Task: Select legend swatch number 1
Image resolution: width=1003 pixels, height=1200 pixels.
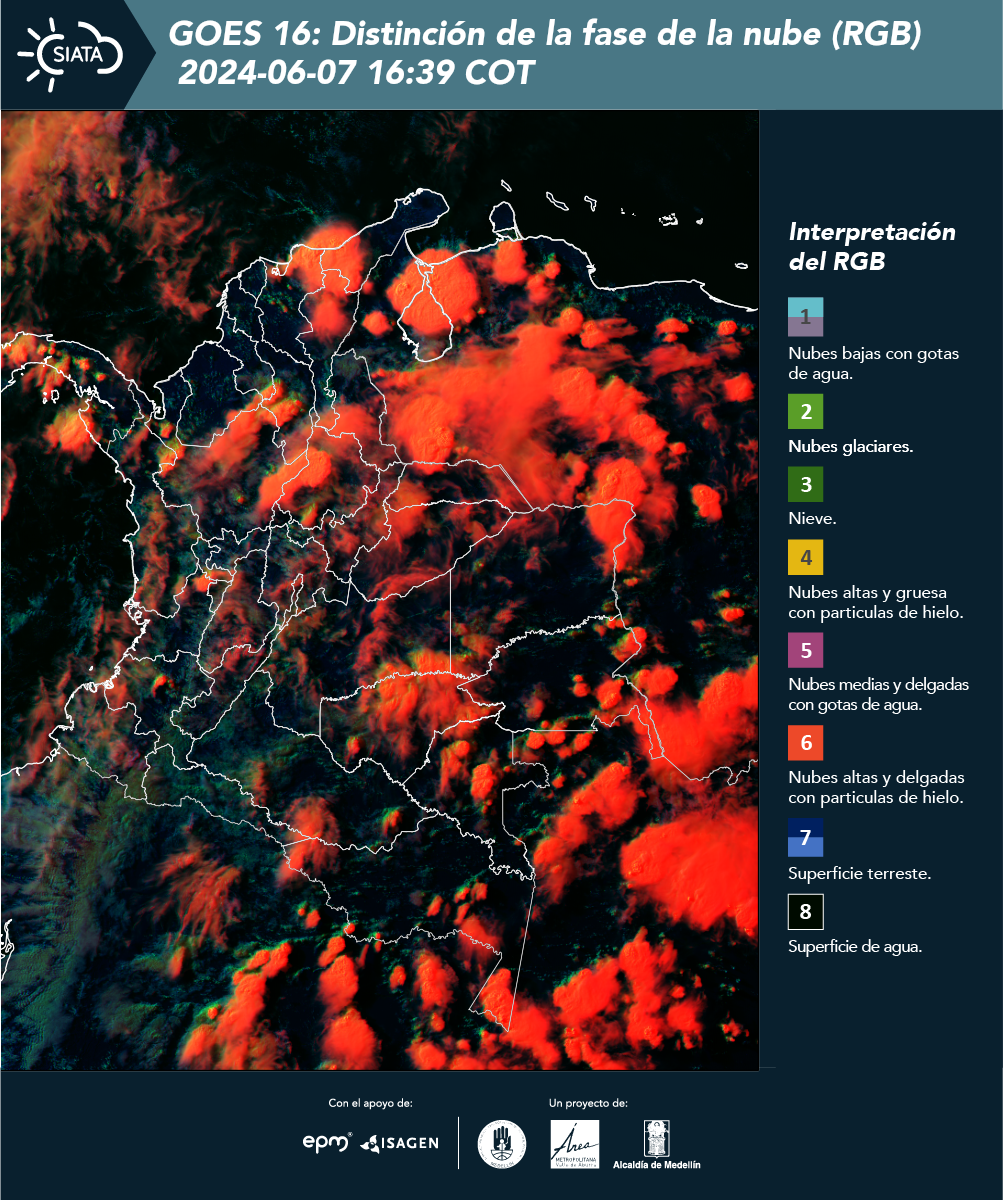Action: [805, 316]
